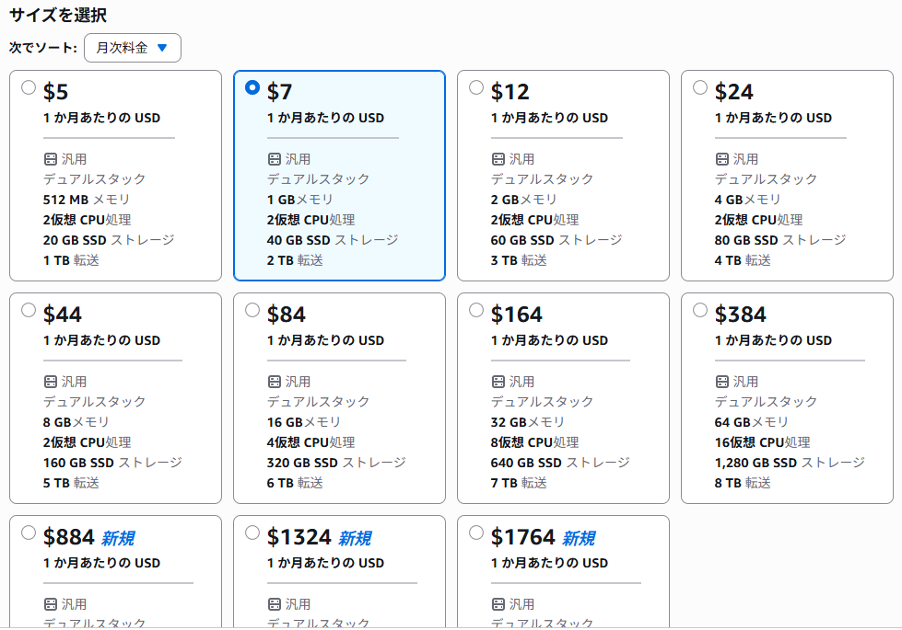This screenshot has width=902, height=630.
Task: Choose the $12 plan radio button
Action: click(476, 87)
